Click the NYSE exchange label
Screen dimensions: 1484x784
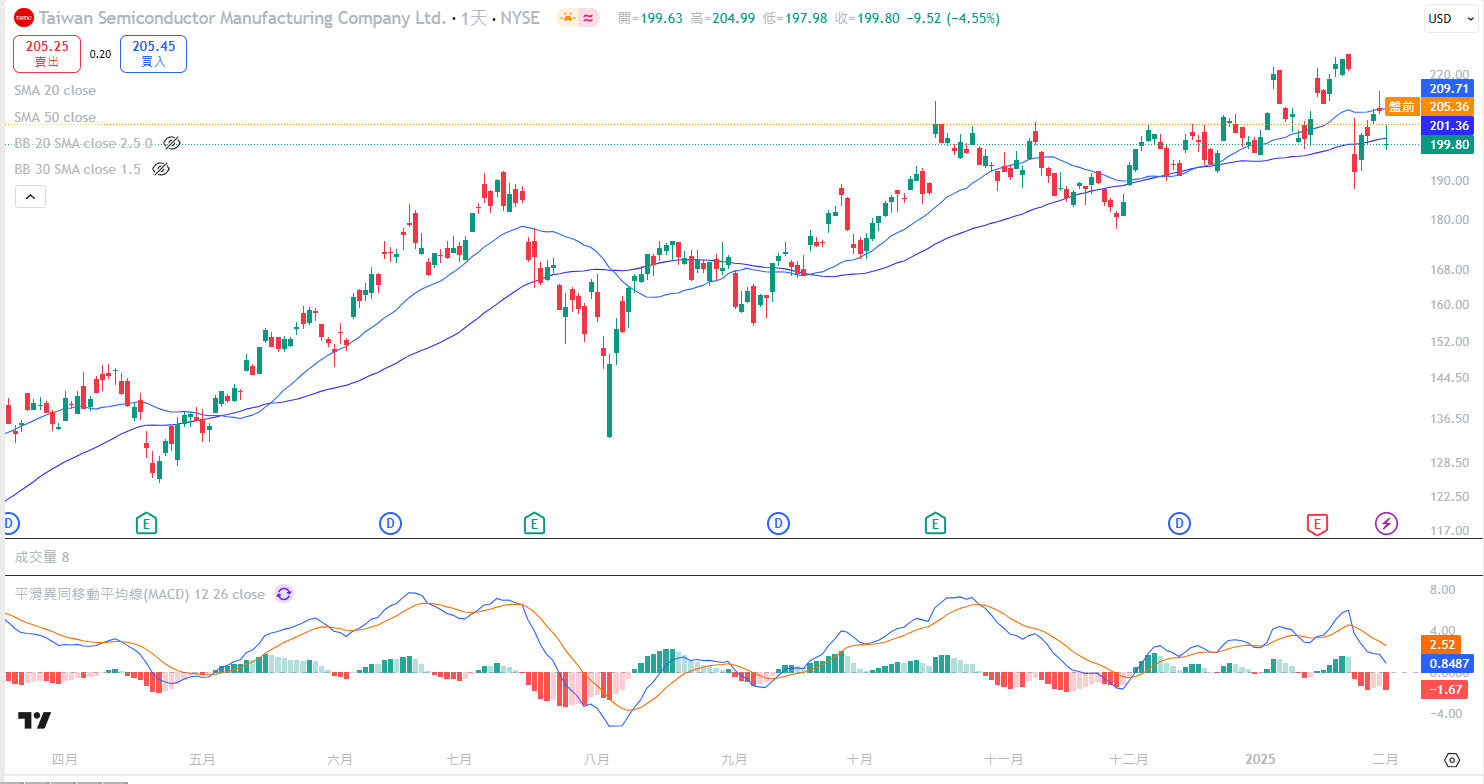519,18
